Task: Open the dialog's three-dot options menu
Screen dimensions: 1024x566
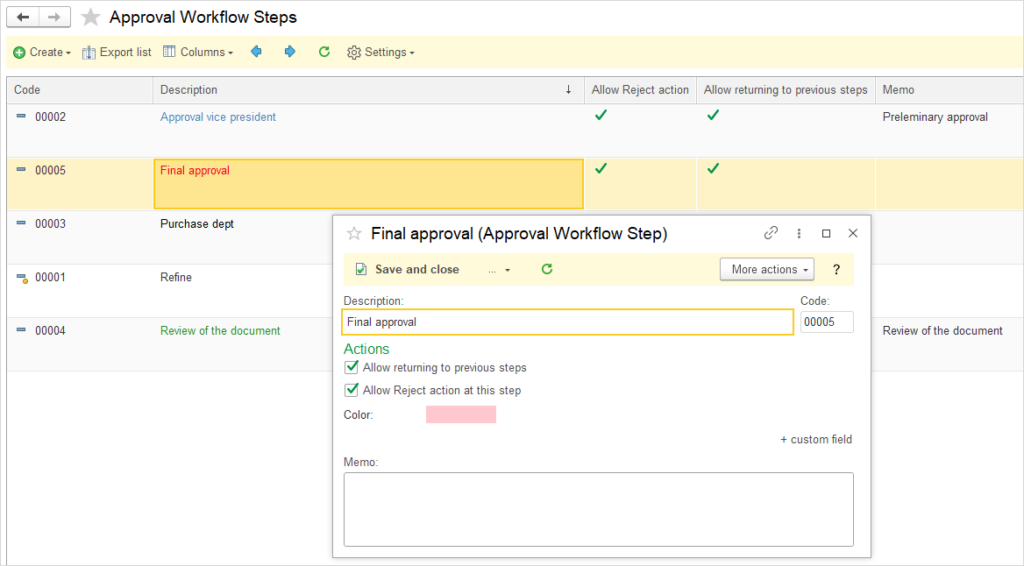Action: [x=799, y=233]
